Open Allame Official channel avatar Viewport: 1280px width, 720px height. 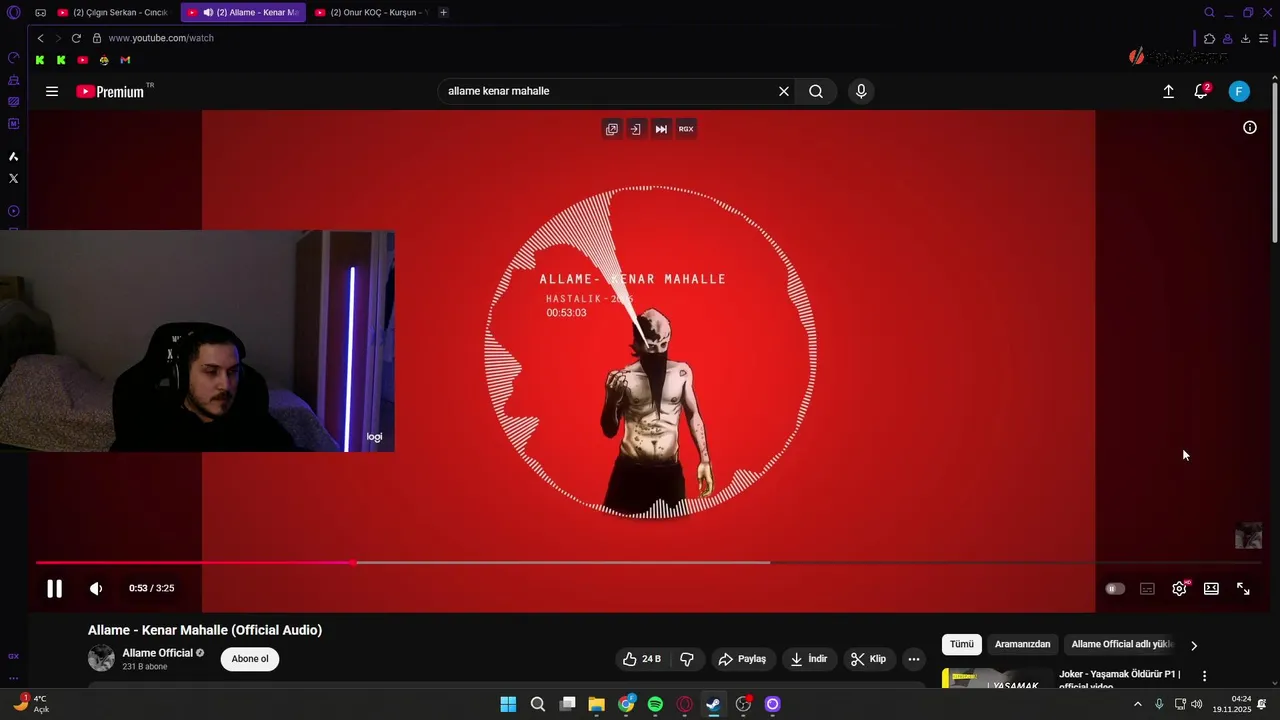point(101,658)
